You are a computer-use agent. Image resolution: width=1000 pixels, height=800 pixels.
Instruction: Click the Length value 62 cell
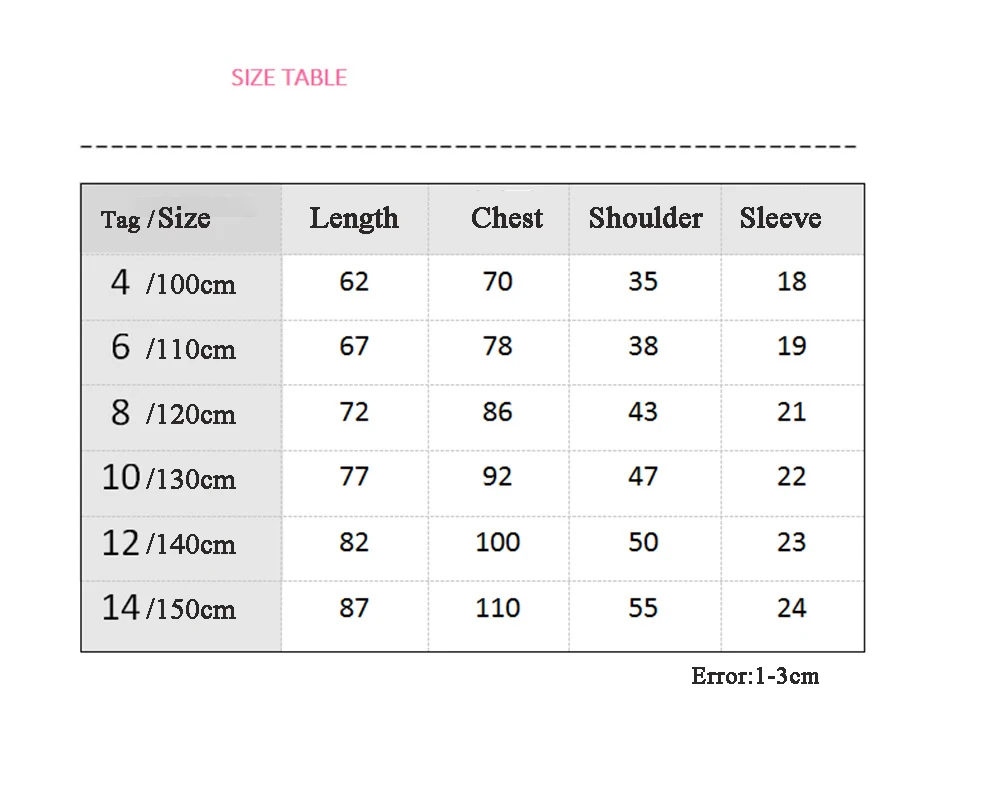354,282
